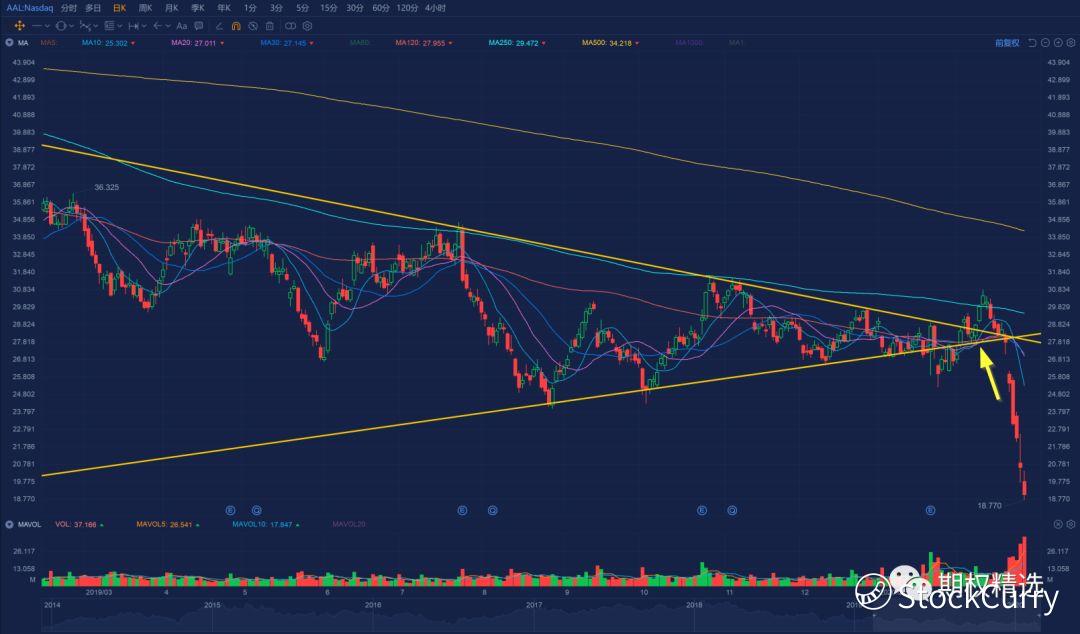Open dropdown arrow next to polyline tool
The image size is (1080, 634).
(x=96, y=26)
